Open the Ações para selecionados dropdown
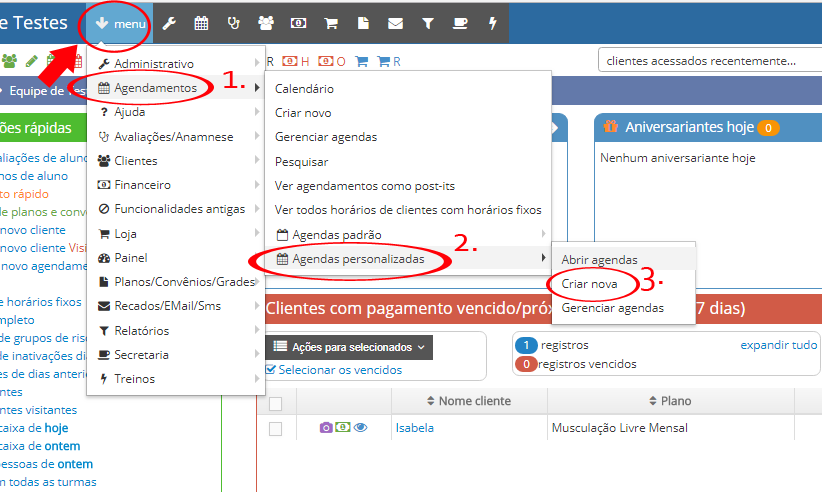The width and height of the screenshot is (822, 492). 349,348
